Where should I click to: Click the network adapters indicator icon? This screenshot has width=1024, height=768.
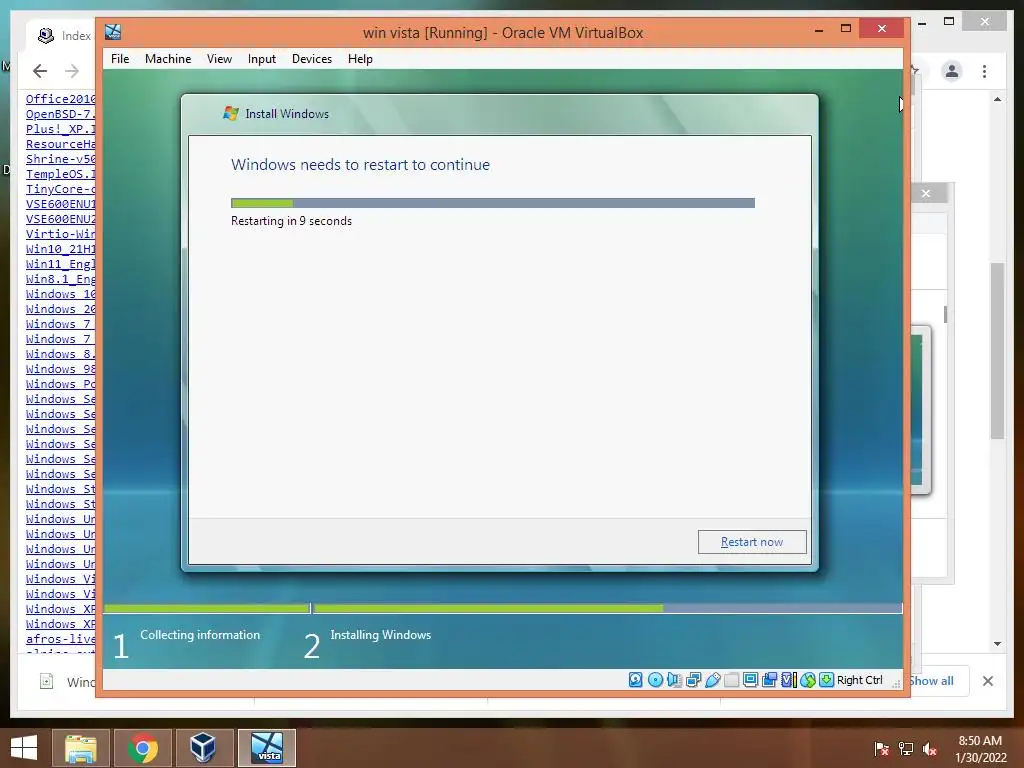coord(694,680)
